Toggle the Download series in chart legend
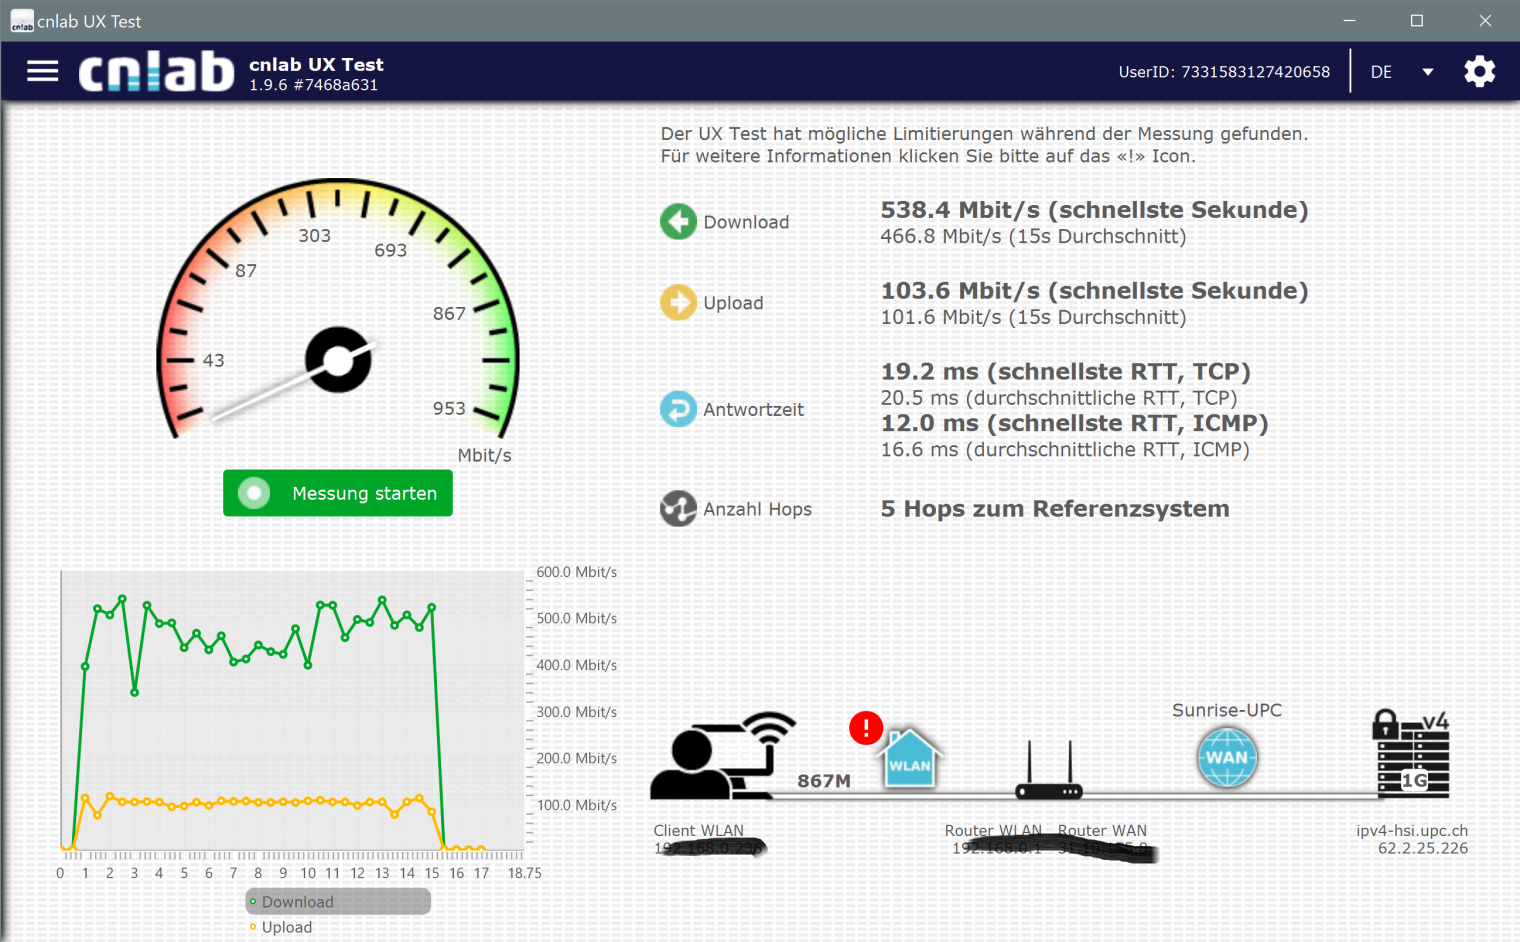The height and width of the screenshot is (942, 1520). (x=297, y=902)
